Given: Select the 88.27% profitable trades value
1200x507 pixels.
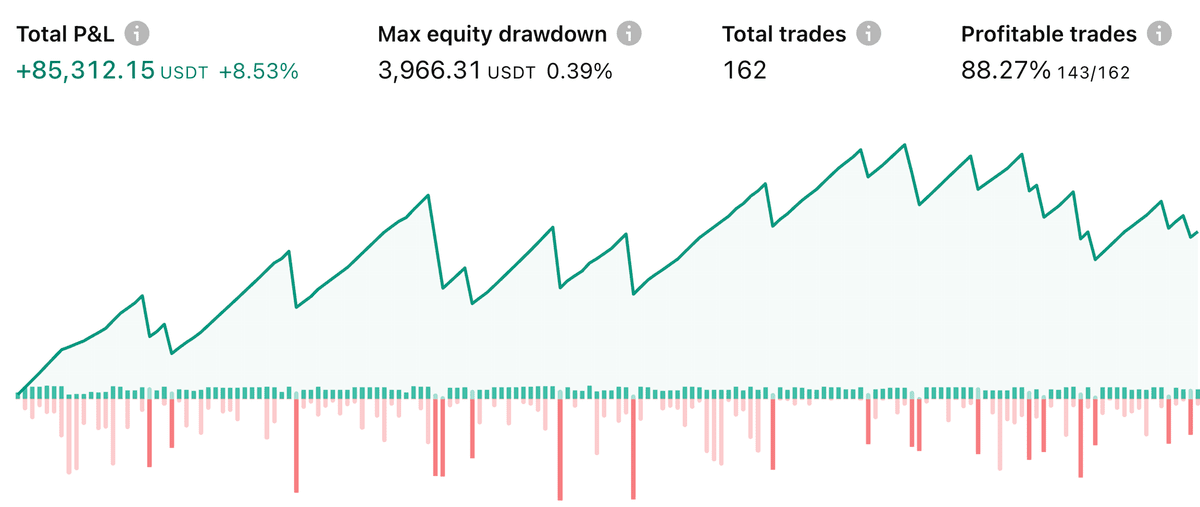Looking at the screenshot, I should point(1006,71).
